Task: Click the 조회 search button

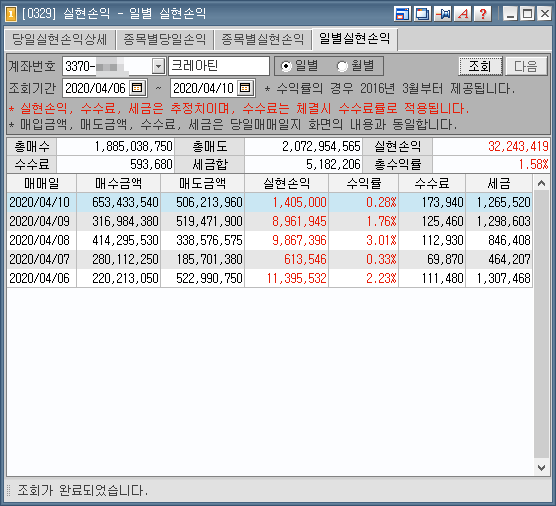Action: [x=480, y=66]
